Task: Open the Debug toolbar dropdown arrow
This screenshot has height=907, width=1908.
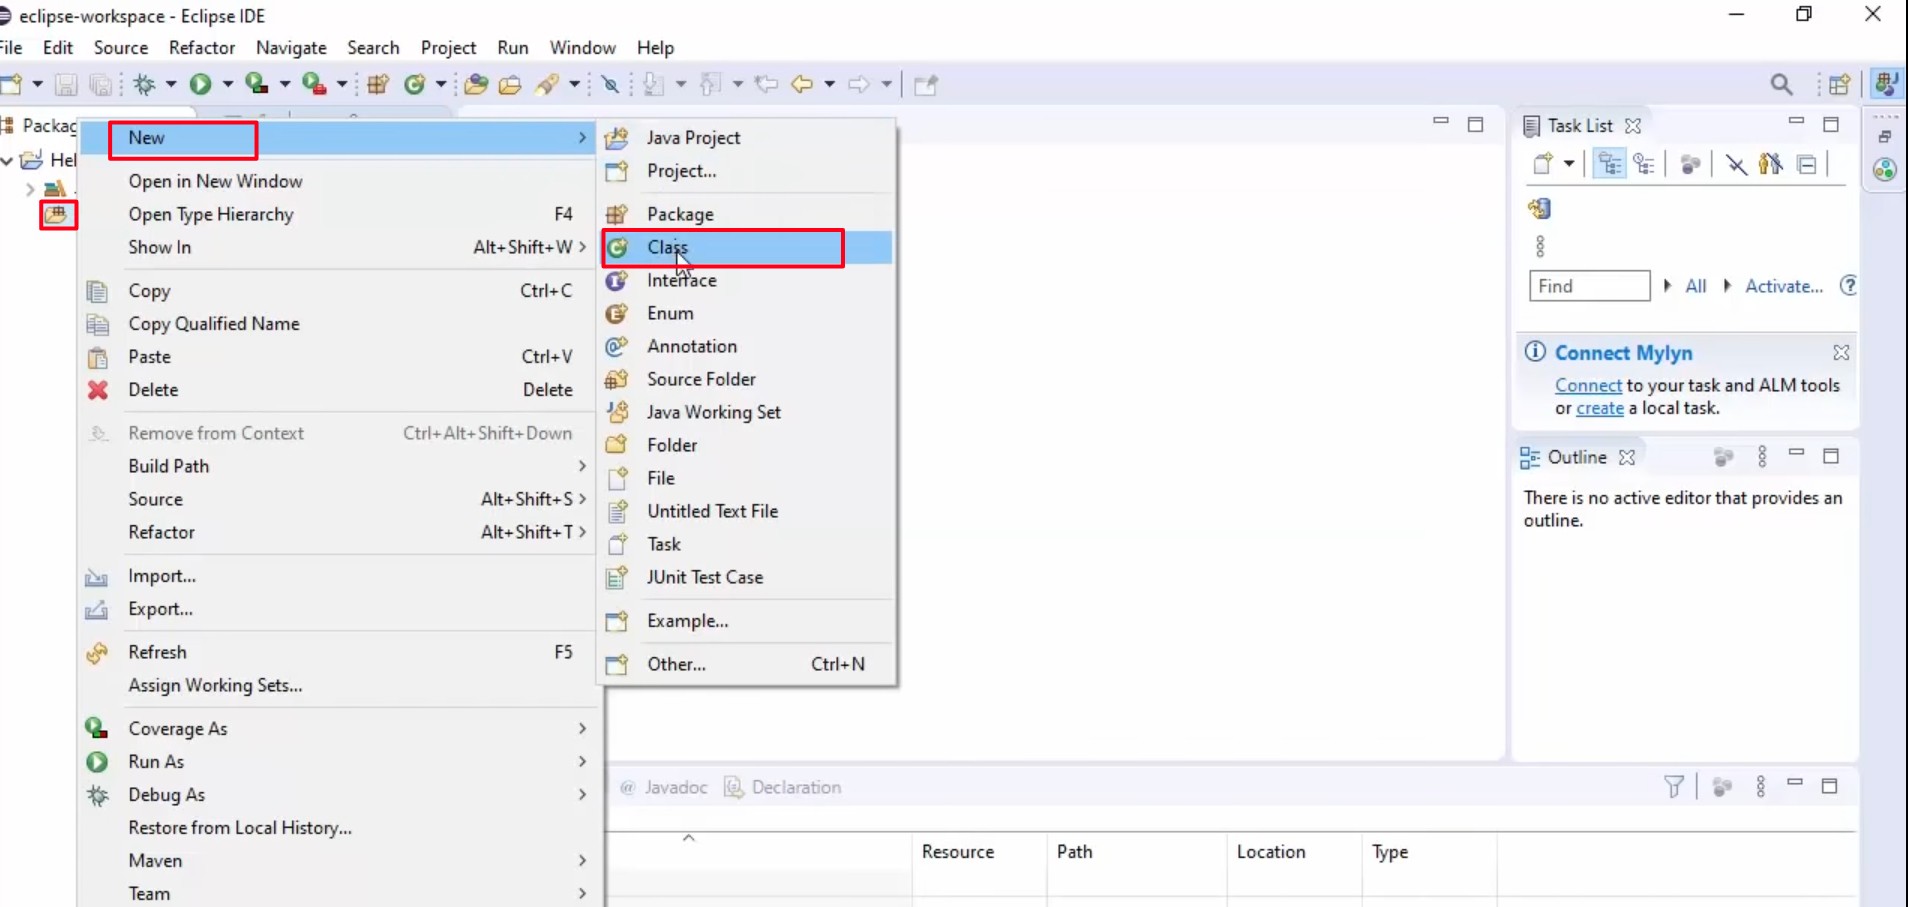Action: pos(171,85)
